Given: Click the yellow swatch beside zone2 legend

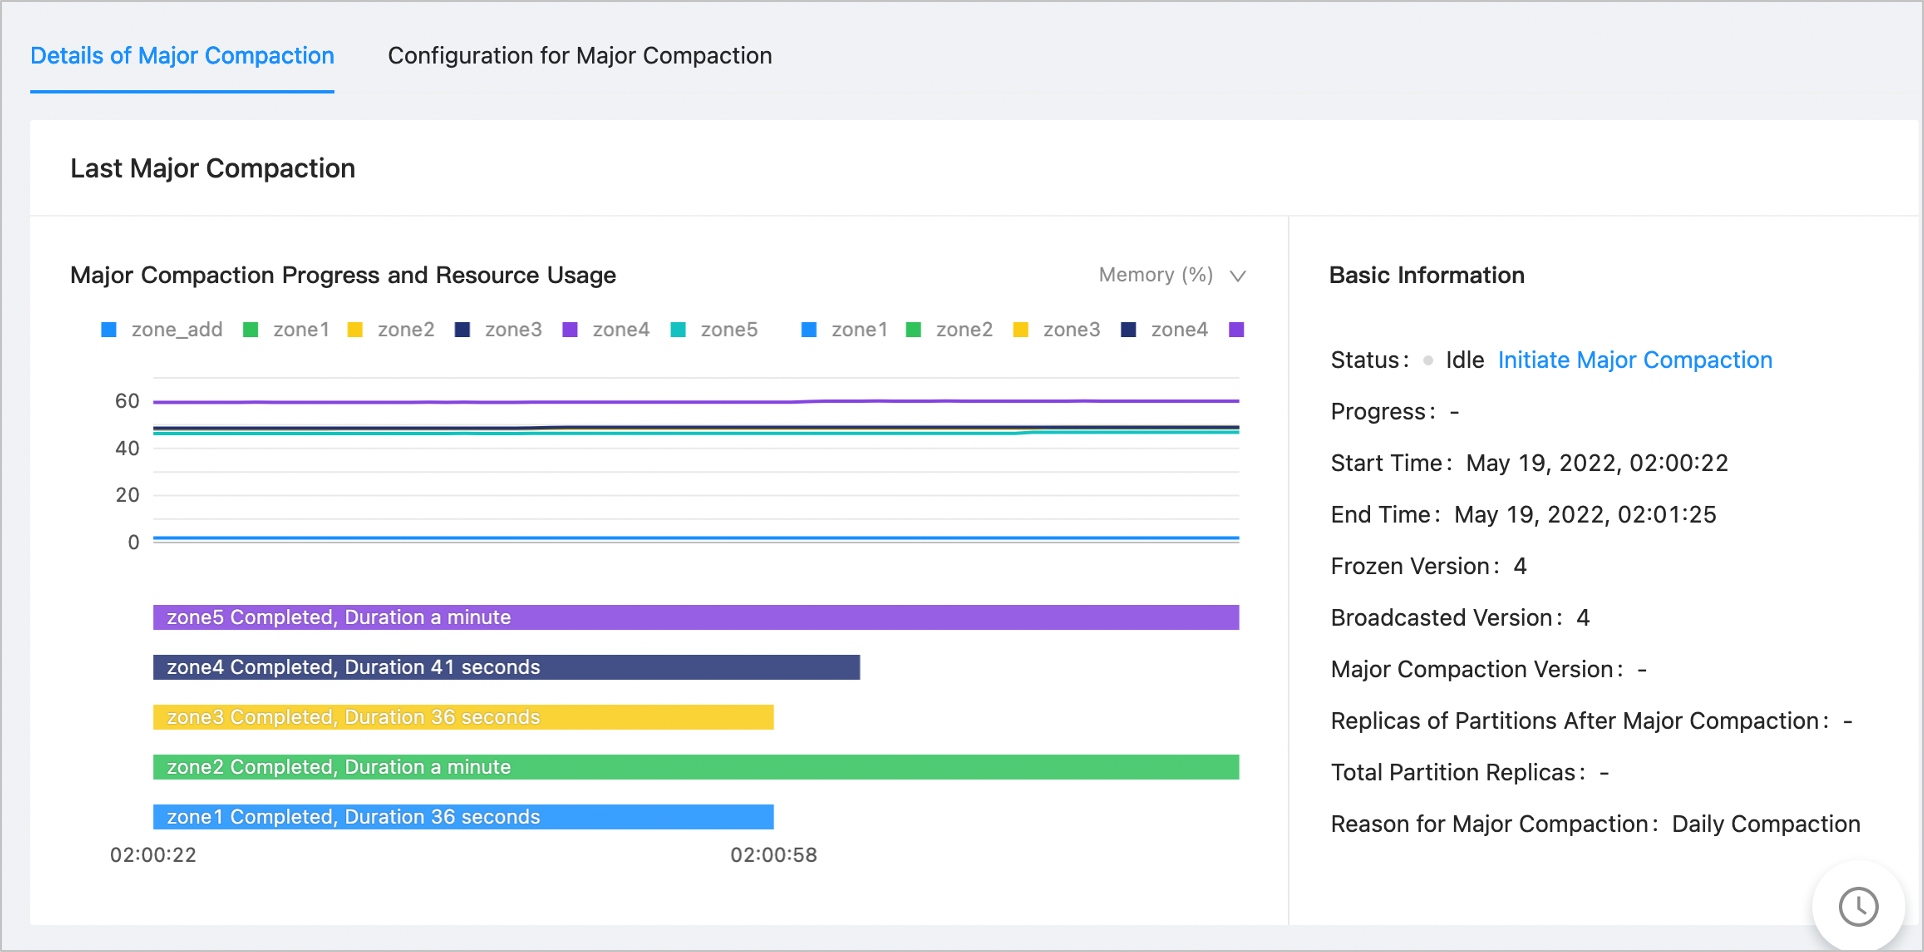Looking at the screenshot, I should (x=355, y=330).
